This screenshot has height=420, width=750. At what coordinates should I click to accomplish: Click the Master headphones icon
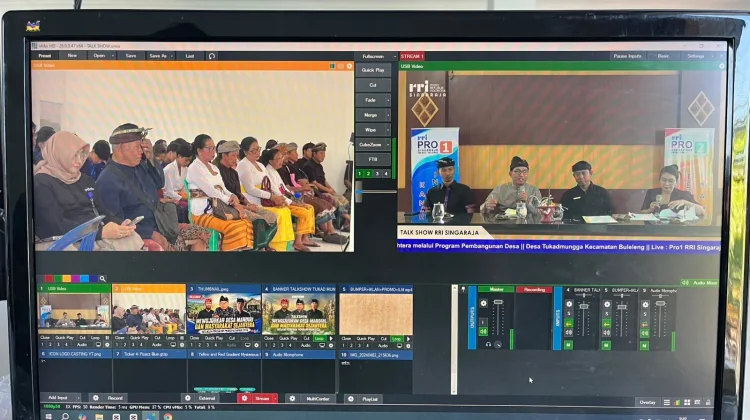pos(488,344)
